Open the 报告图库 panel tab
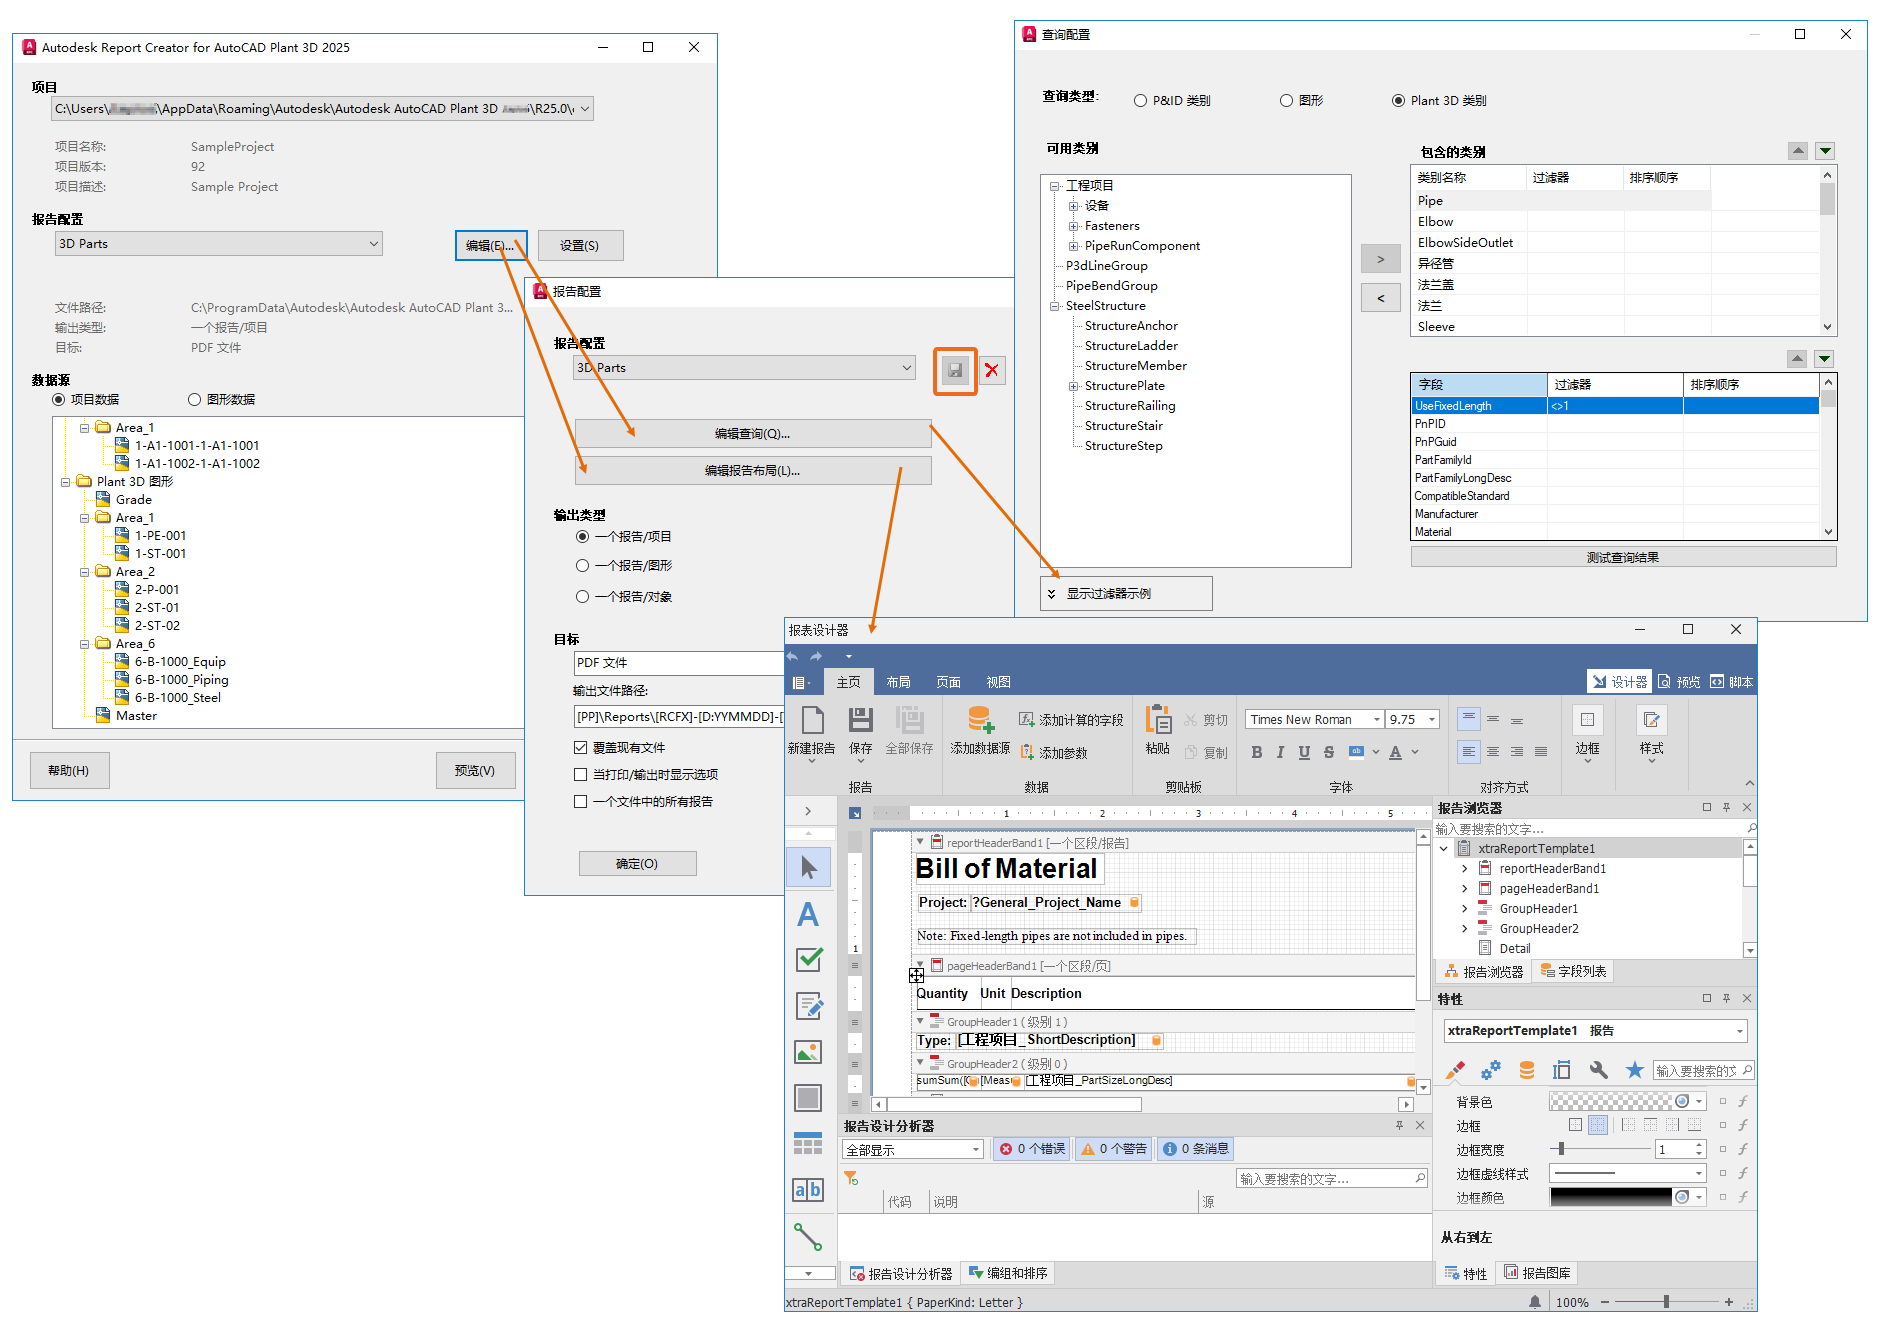 pyautogui.click(x=1537, y=1274)
